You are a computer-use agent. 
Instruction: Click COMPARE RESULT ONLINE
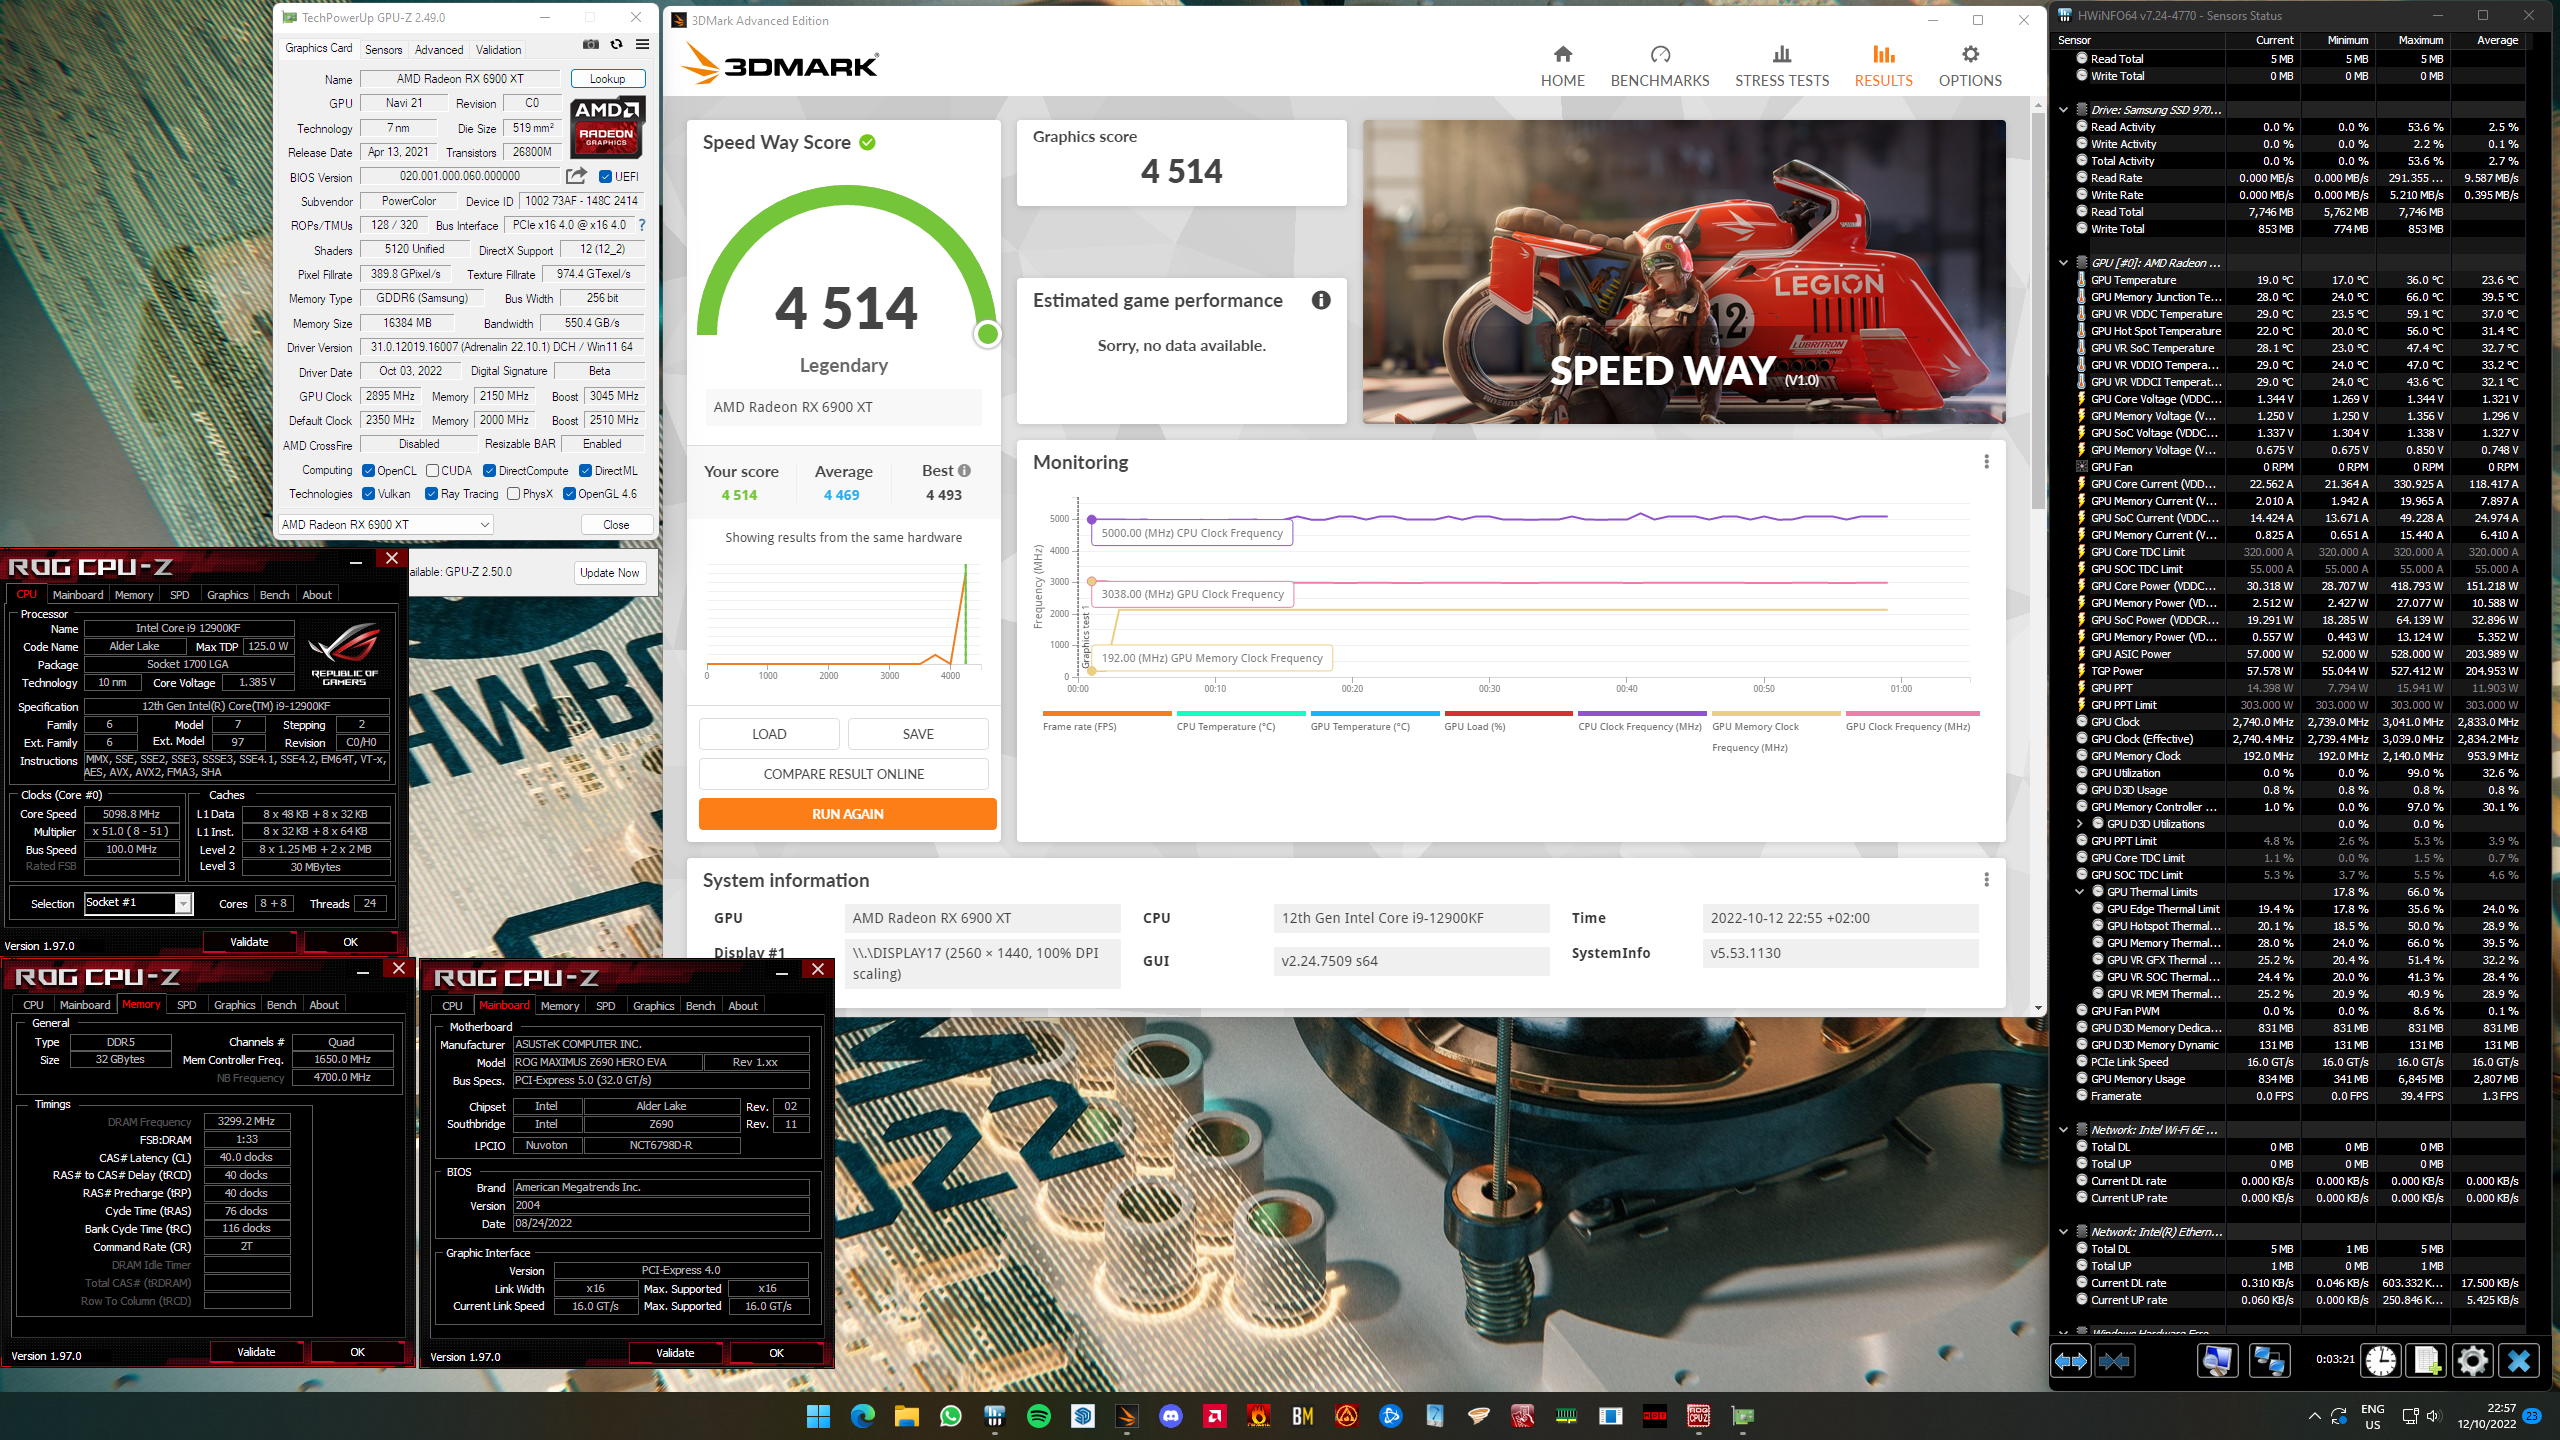[x=843, y=774]
